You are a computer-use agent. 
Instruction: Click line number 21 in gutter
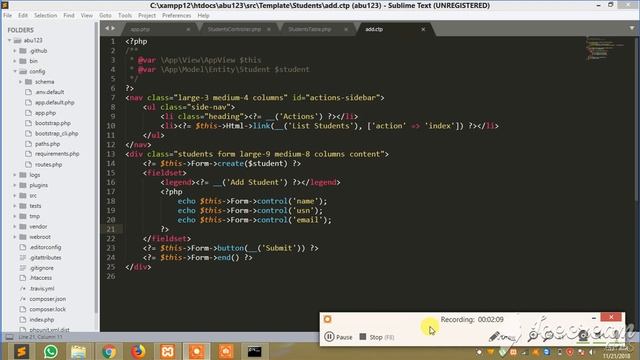point(111,229)
